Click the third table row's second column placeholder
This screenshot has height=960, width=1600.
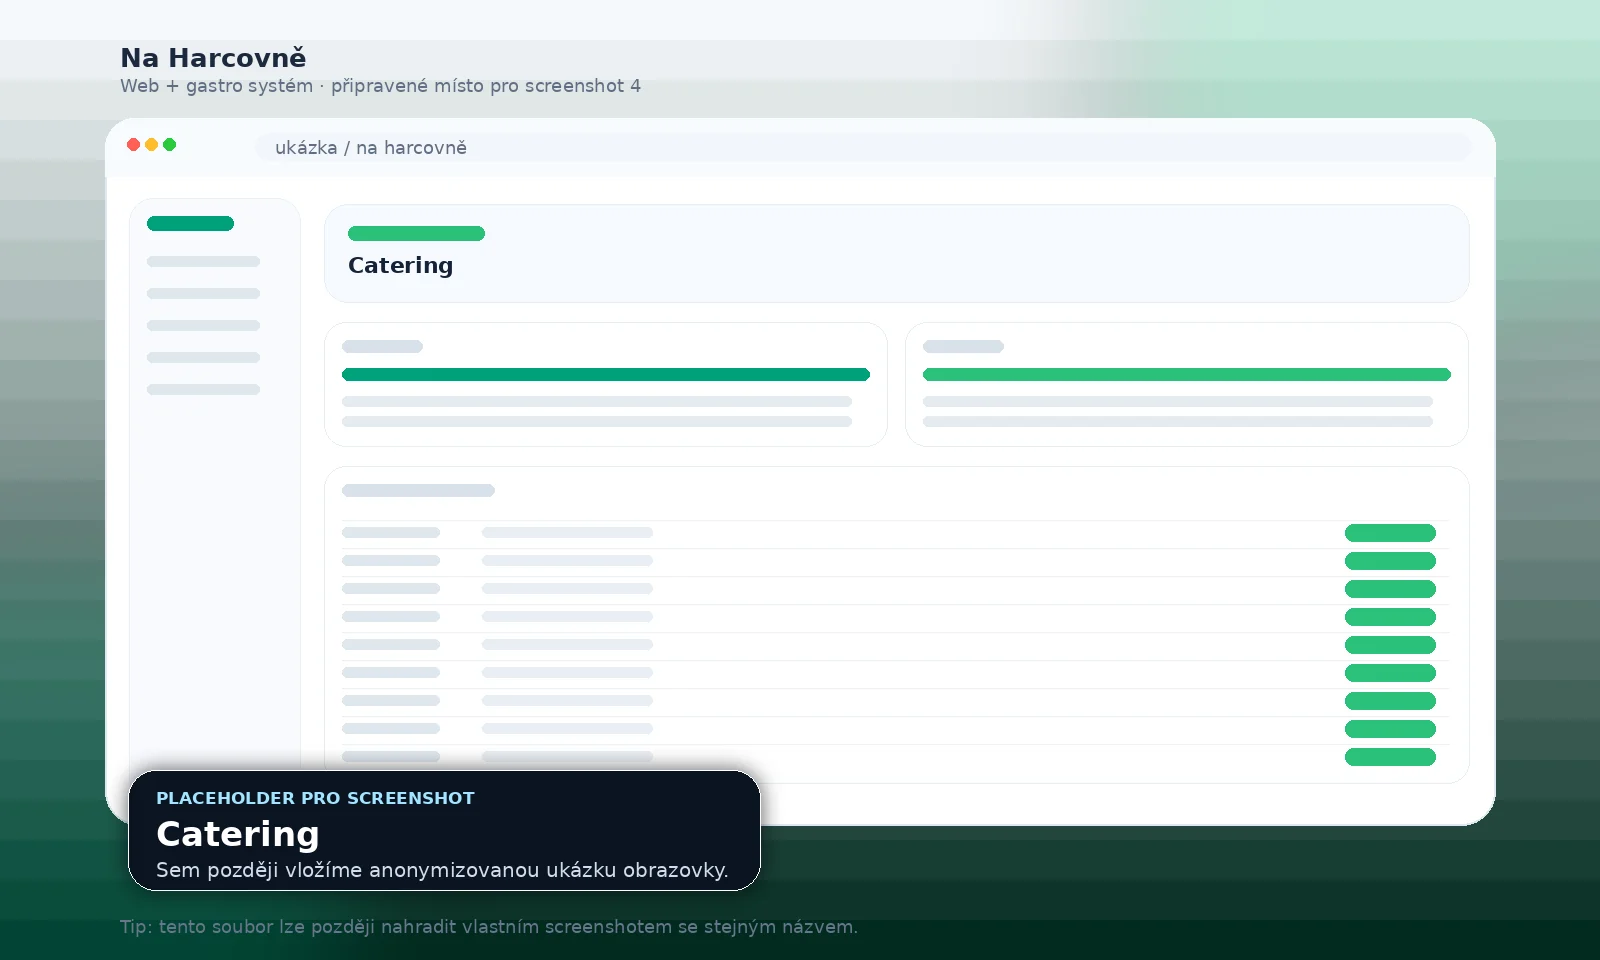567,589
